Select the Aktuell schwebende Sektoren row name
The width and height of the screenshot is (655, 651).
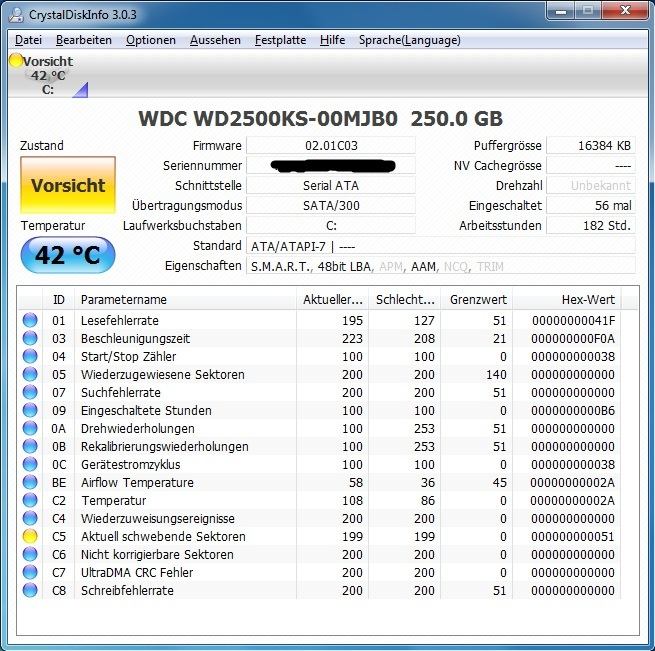pos(163,537)
